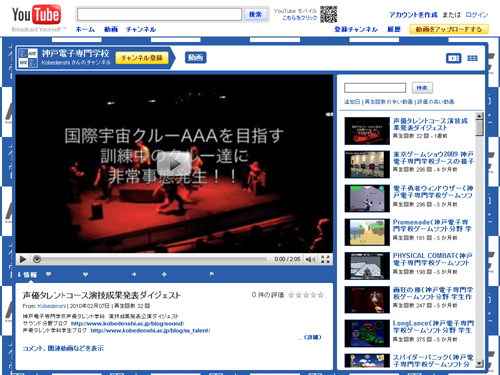Viewport: 500px width, 375px height.
Task: Rate the video with the first star
Action: click(x=291, y=295)
